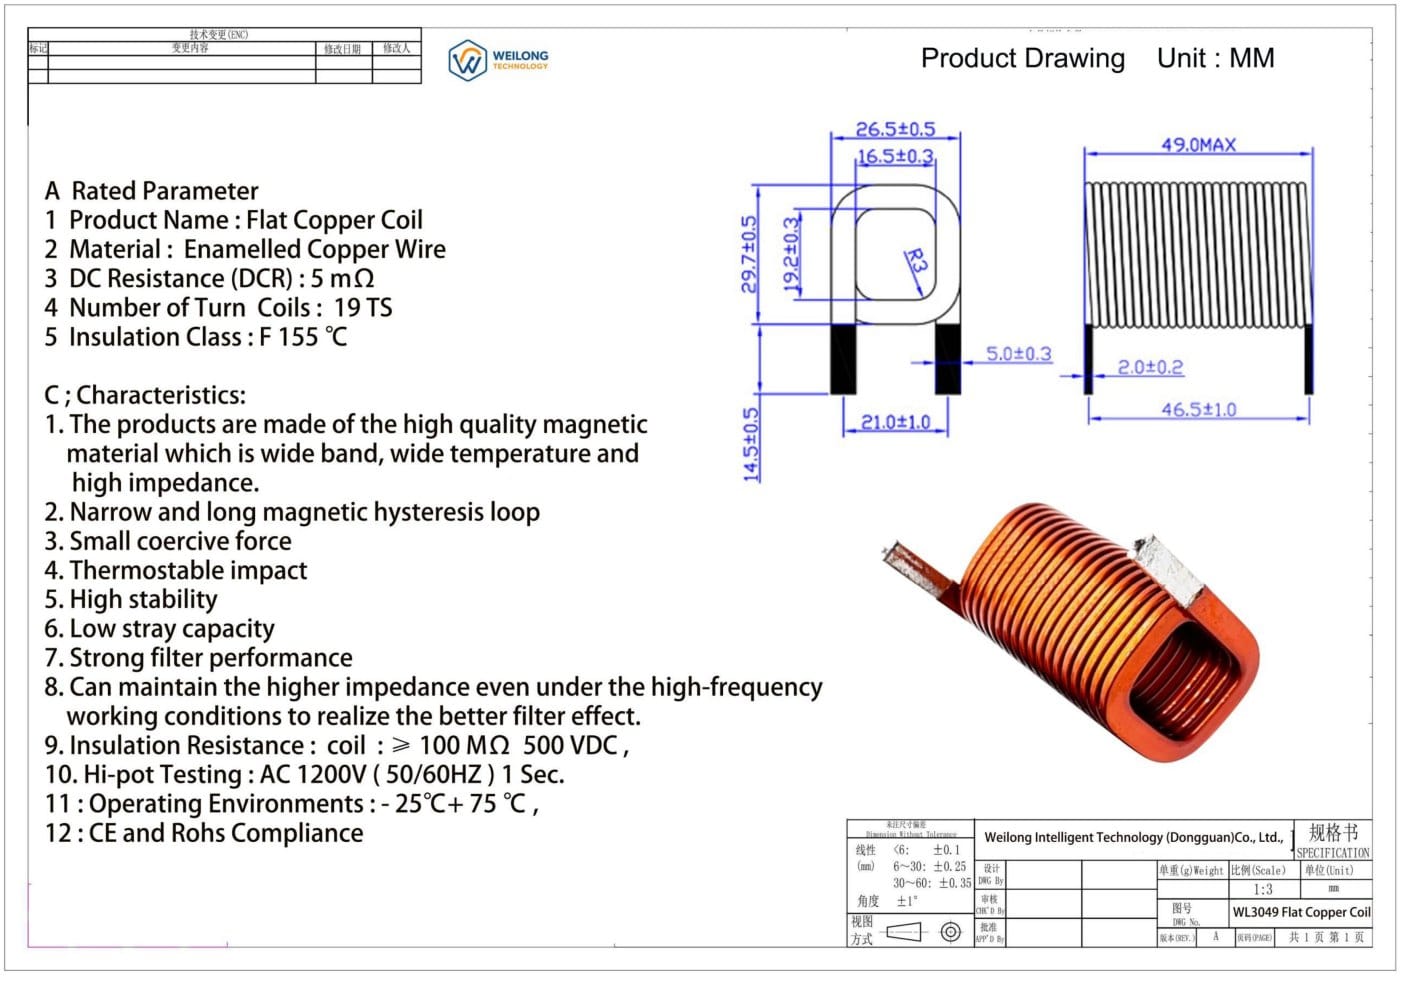Click the '1:3' scale value

point(1263,889)
